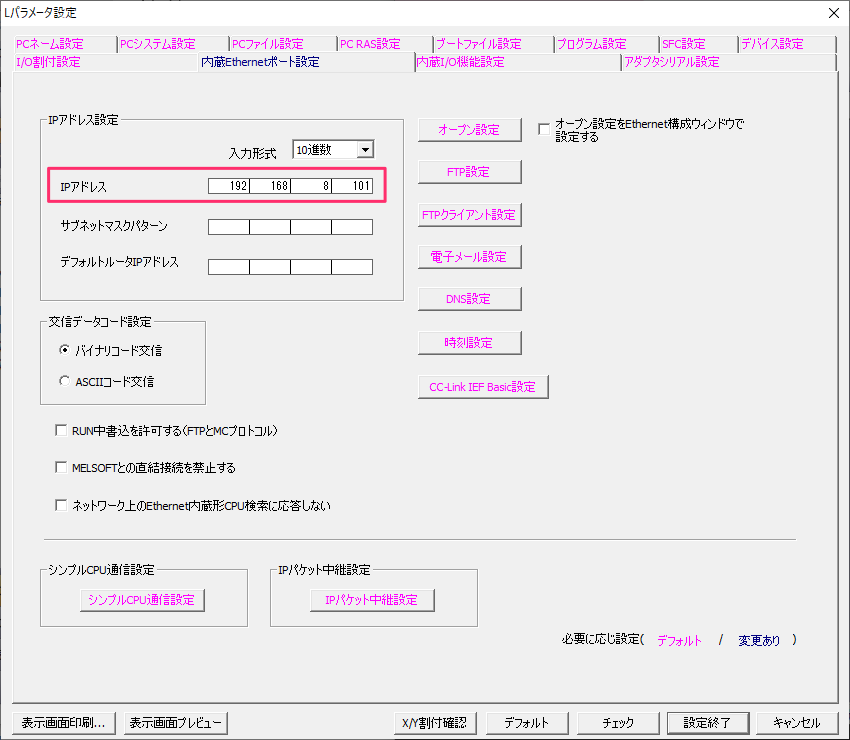Switch to デバイス設定 tab
850x740 pixels.
[x=772, y=44]
